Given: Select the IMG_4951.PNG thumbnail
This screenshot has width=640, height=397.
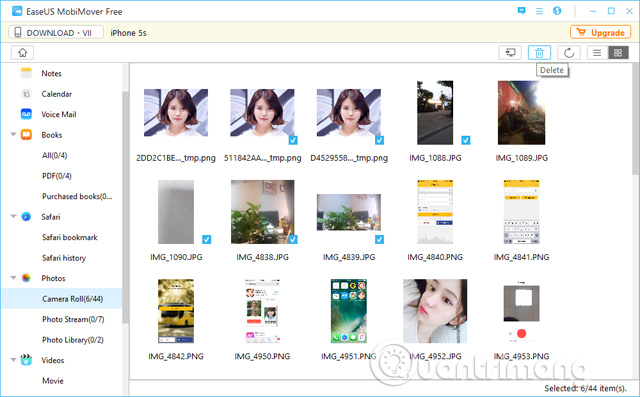Looking at the screenshot, I should [x=349, y=311].
